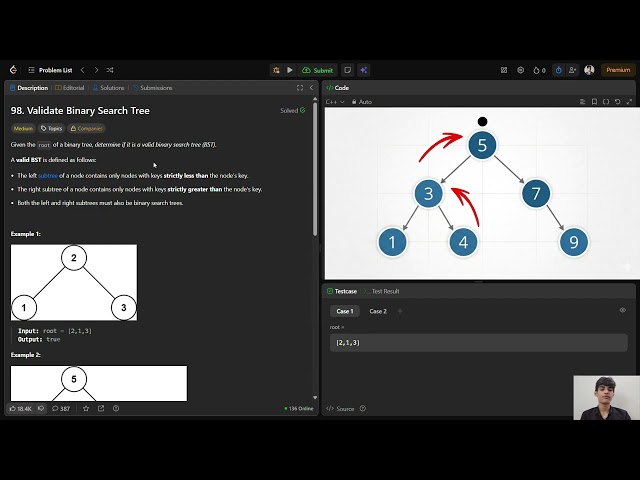Pick a random problem shuffle icon
640x480 pixels.
110,70
